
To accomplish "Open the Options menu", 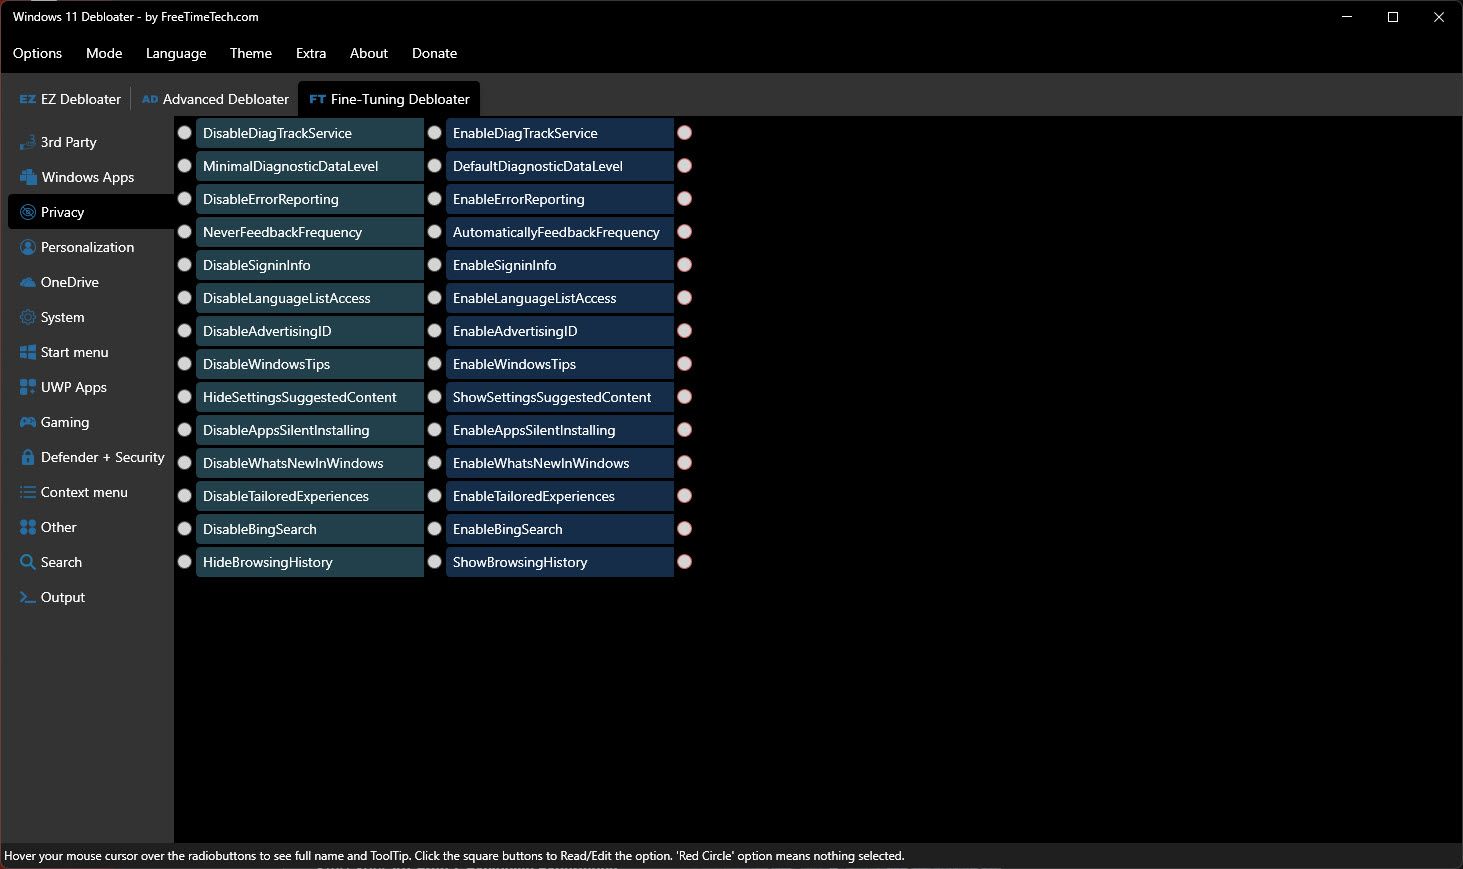I will click(37, 53).
